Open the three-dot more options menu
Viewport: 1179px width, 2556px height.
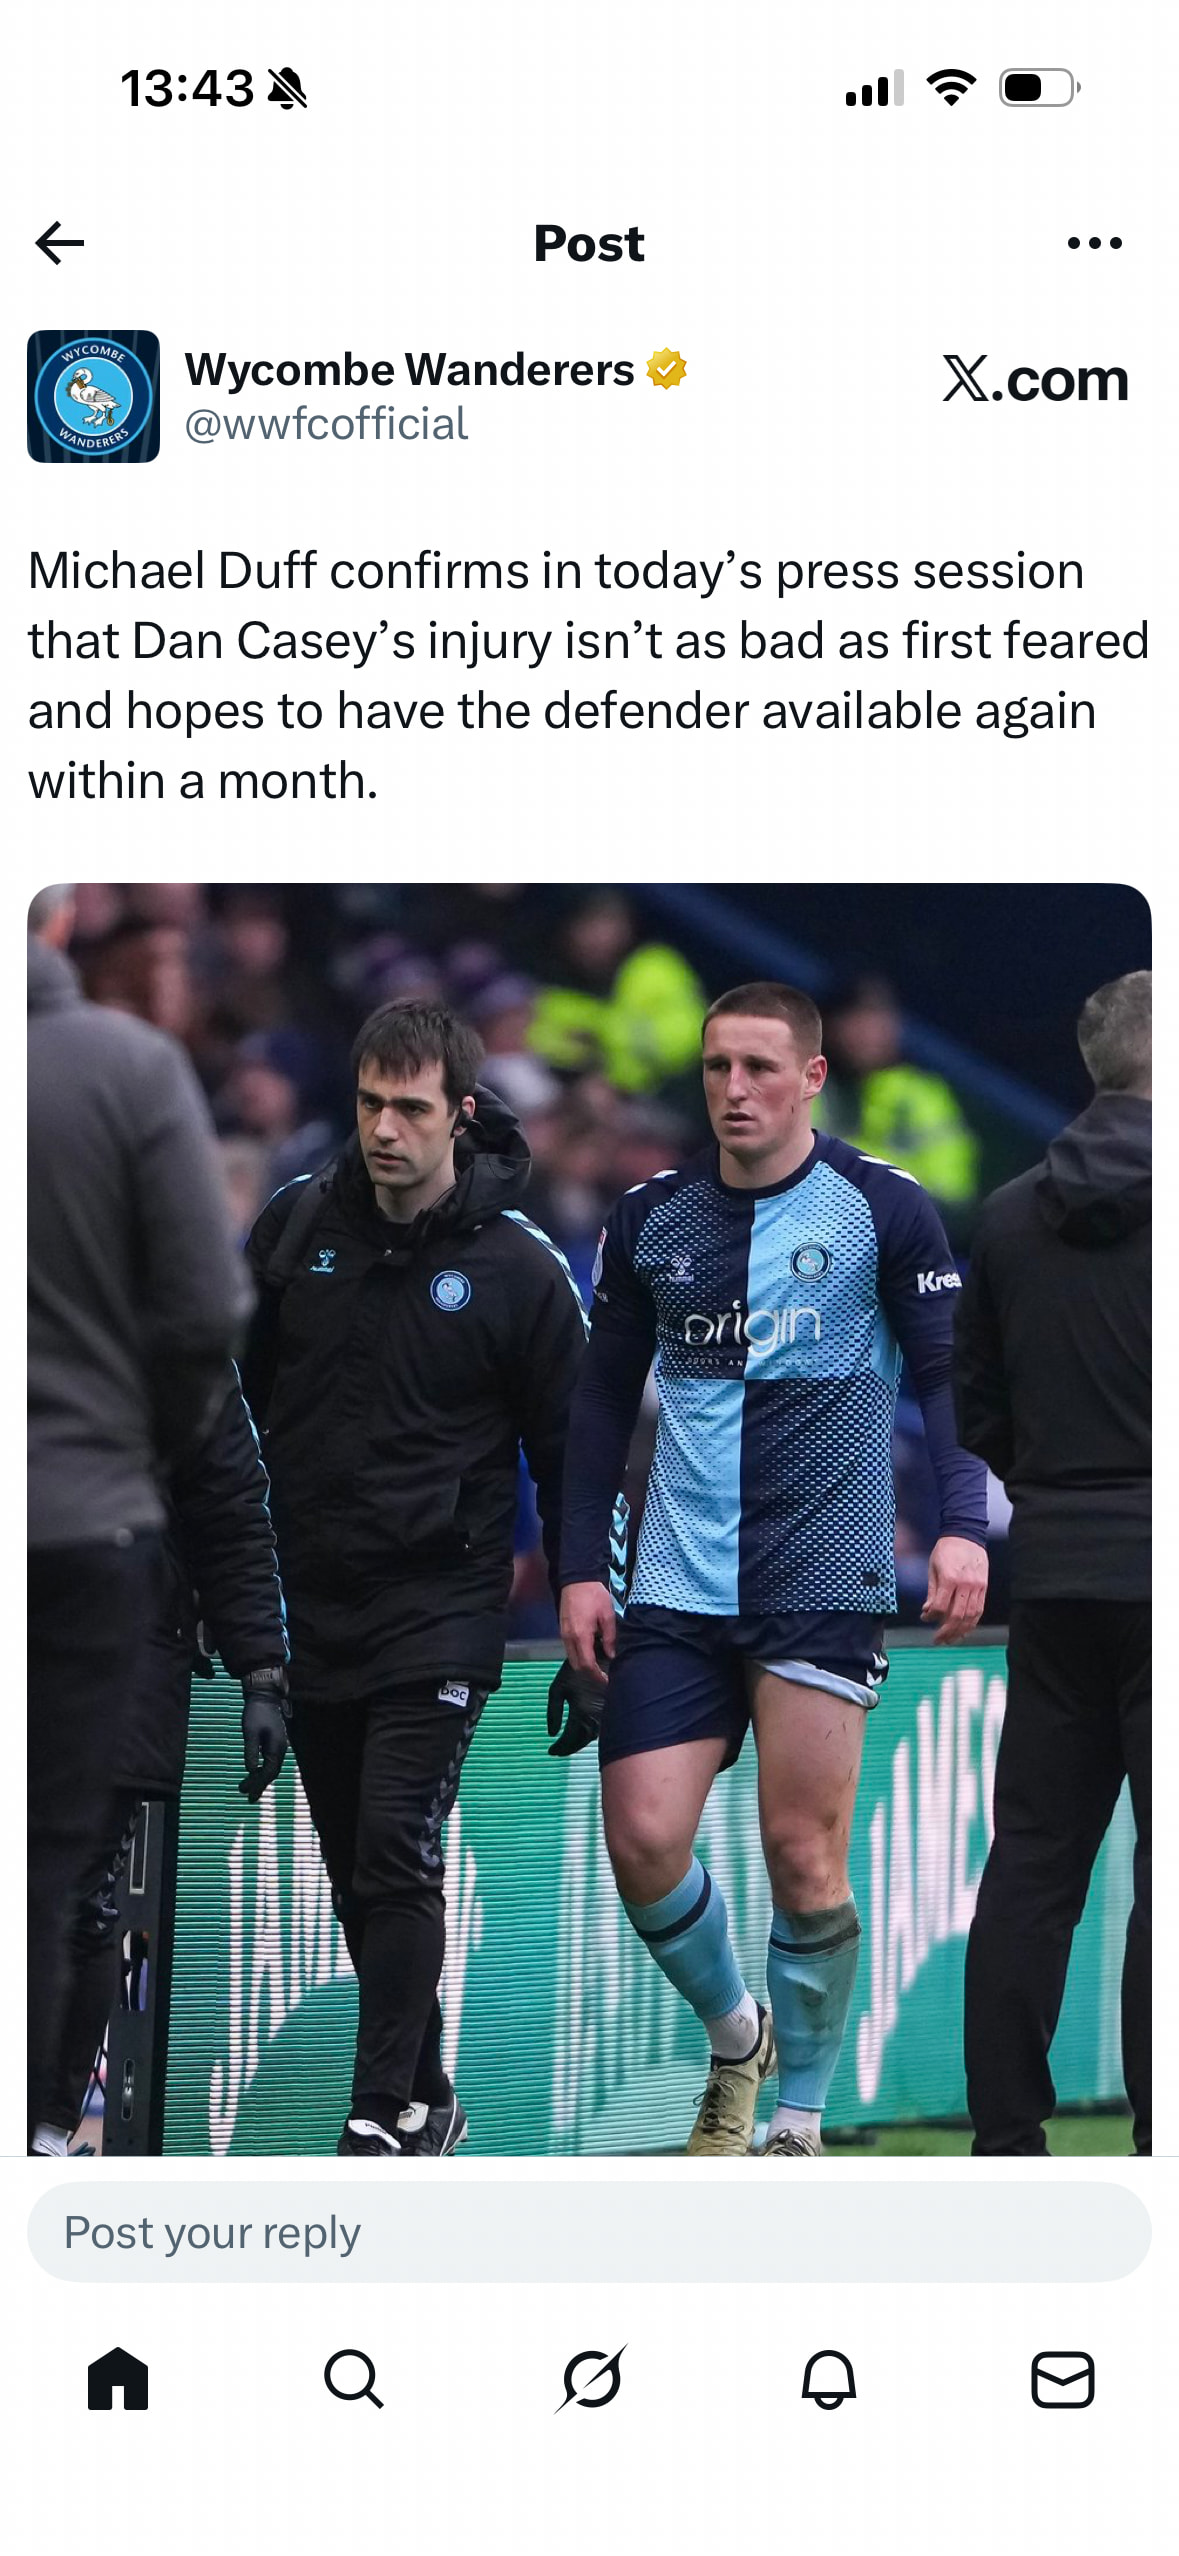tap(1095, 243)
